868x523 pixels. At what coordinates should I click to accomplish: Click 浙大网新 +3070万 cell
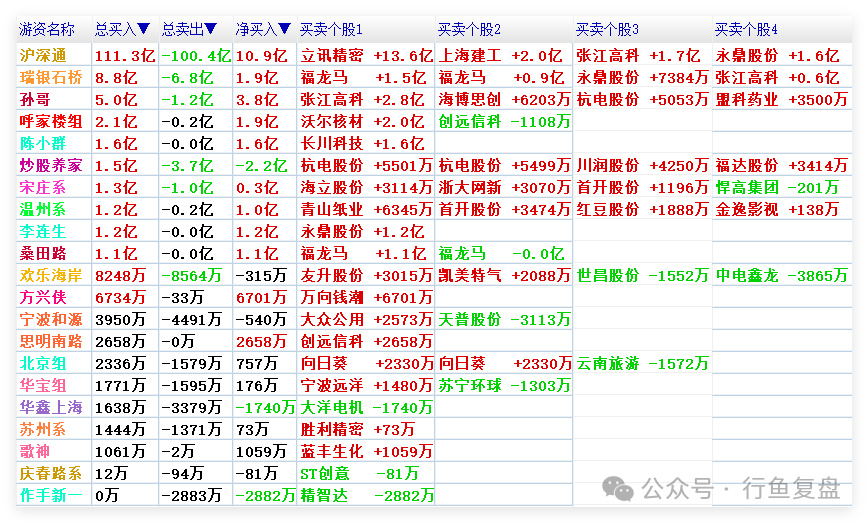click(x=504, y=188)
